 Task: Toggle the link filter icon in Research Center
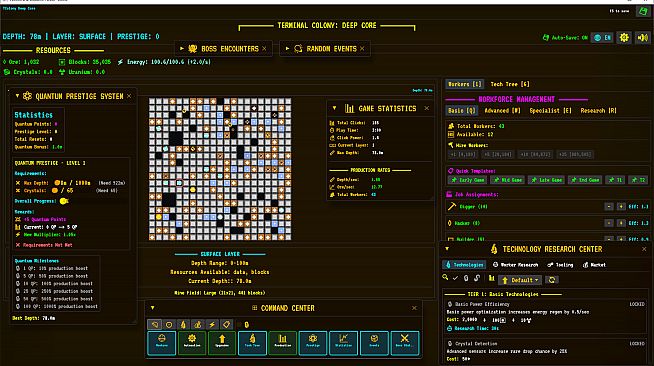click(477, 278)
